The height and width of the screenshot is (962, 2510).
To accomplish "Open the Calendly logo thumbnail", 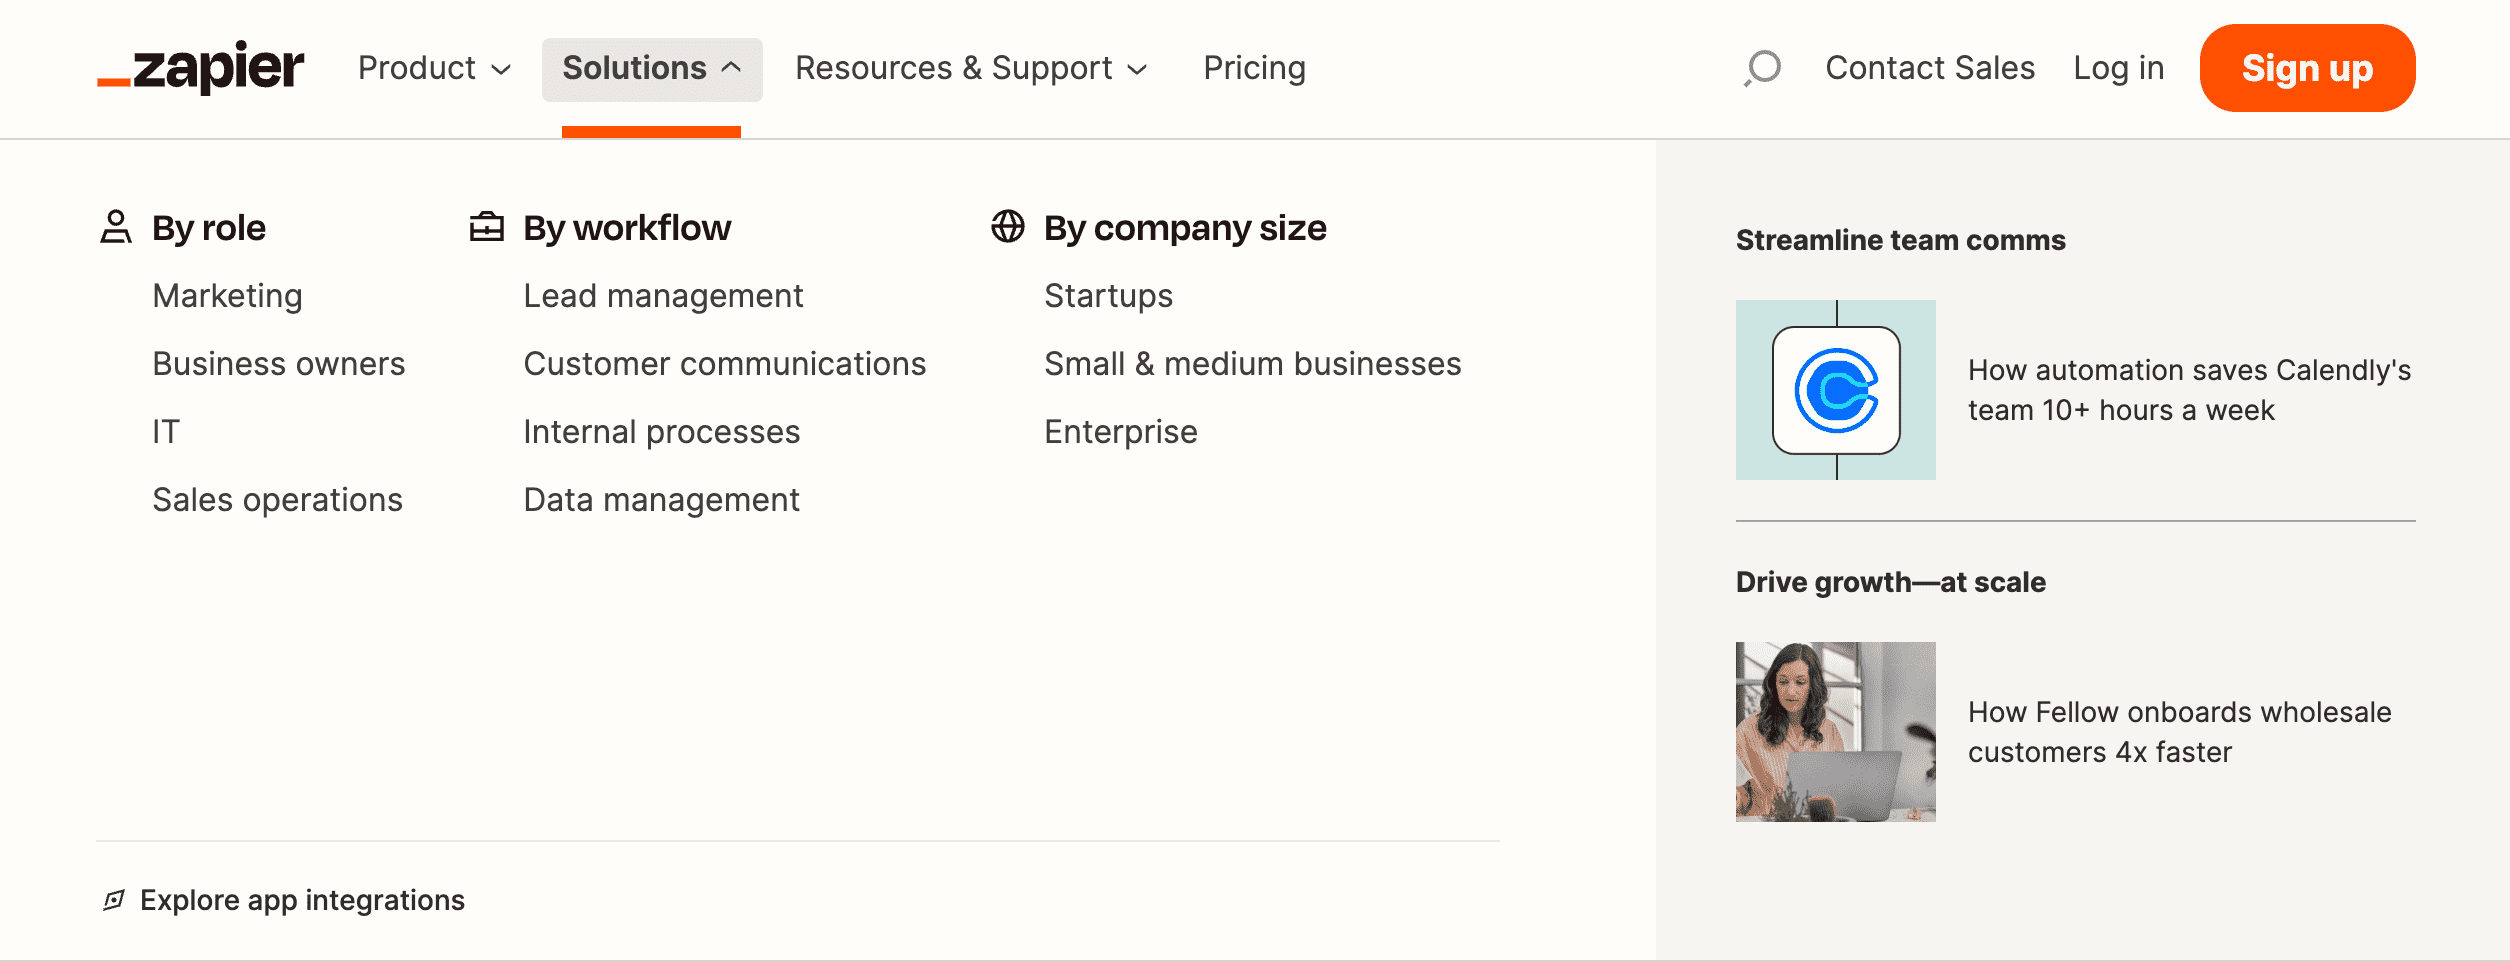I will coord(1835,390).
